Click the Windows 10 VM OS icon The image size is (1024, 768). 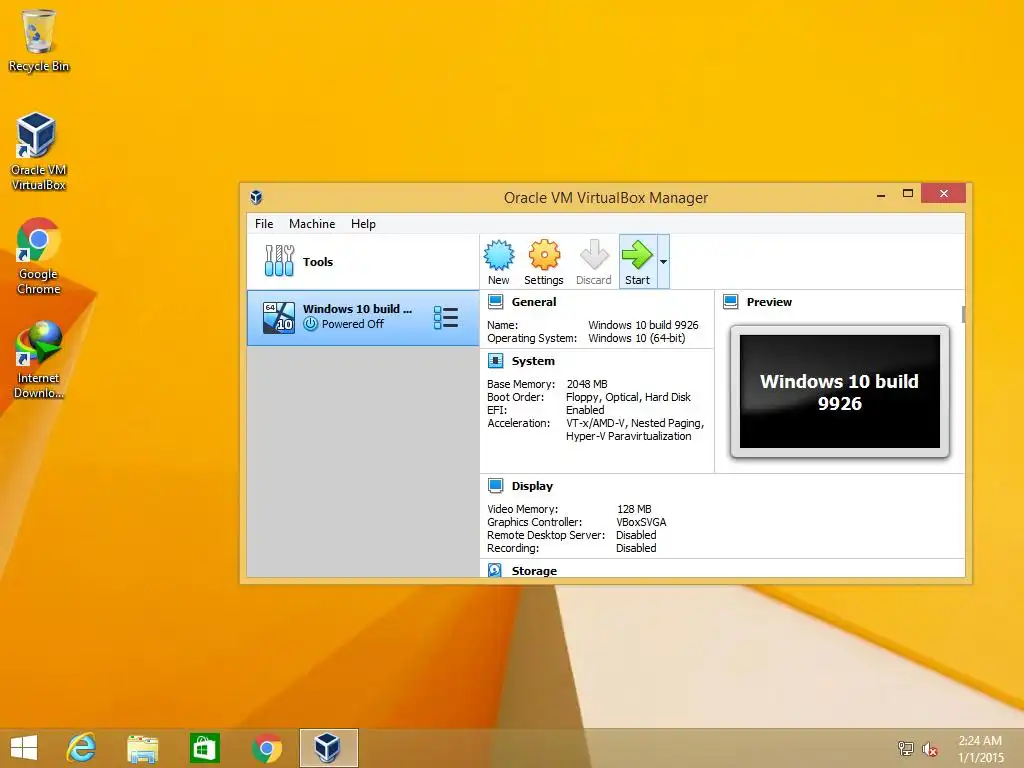click(x=279, y=317)
